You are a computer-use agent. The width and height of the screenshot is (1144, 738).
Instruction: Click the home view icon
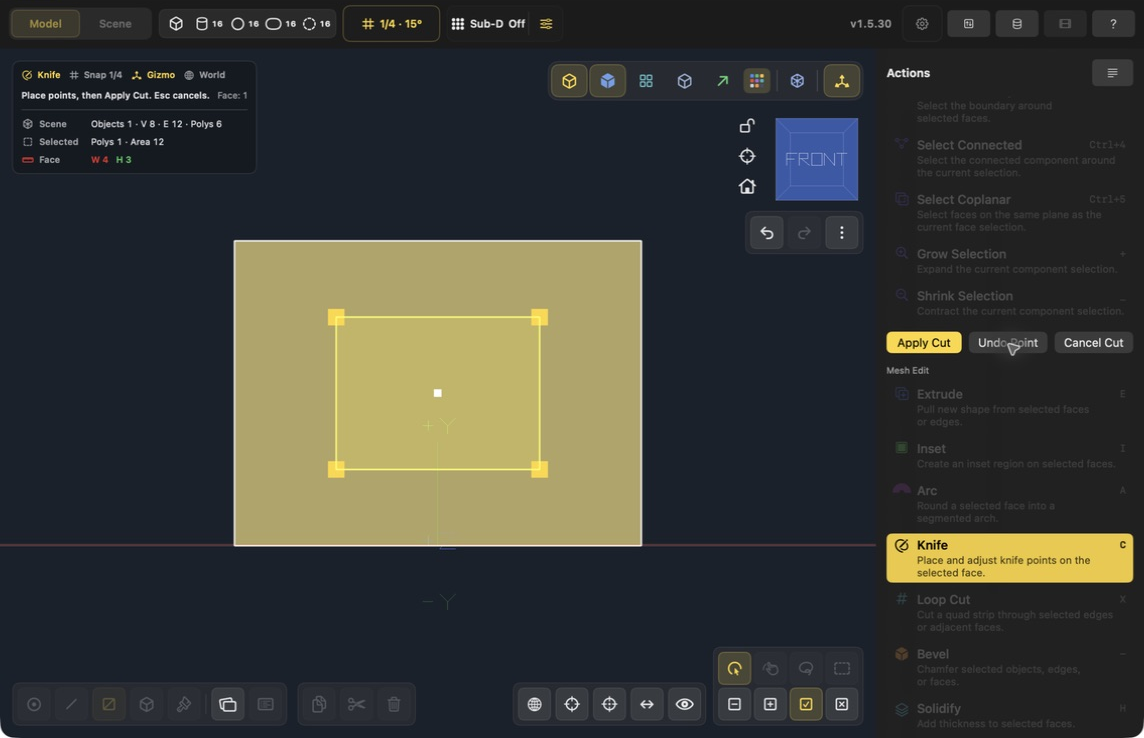pos(746,187)
